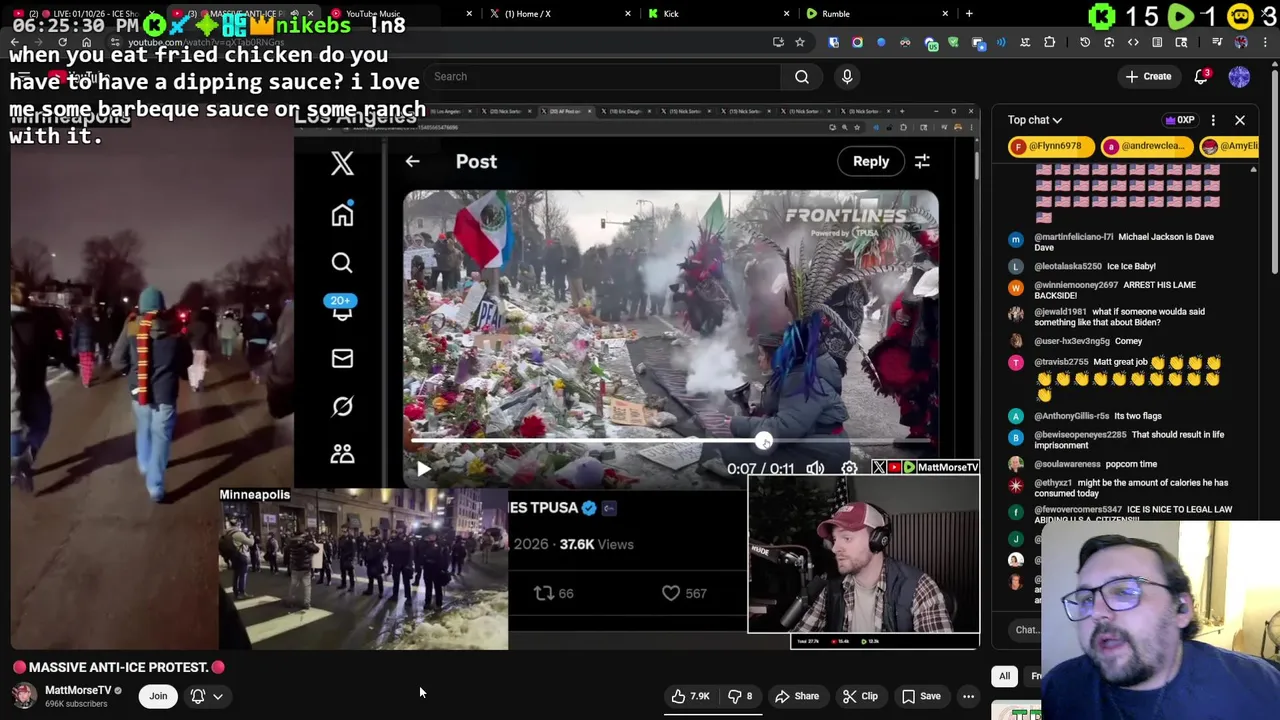Open the YouTube account avatar menu

coord(1239,77)
